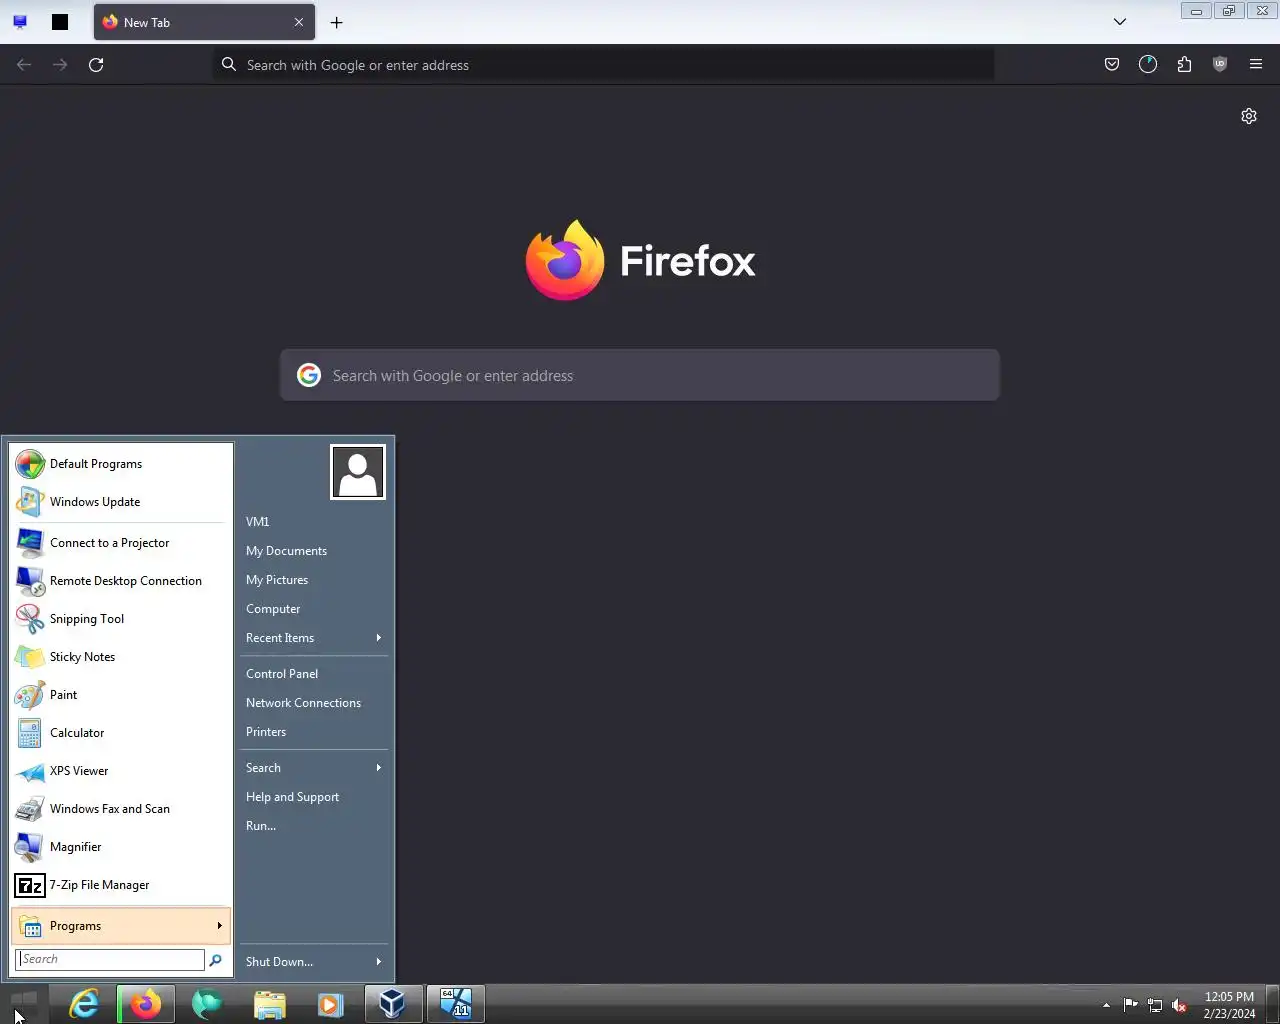Reload the page in Firefox
The width and height of the screenshot is (1280, 1024).
[96, 65]
